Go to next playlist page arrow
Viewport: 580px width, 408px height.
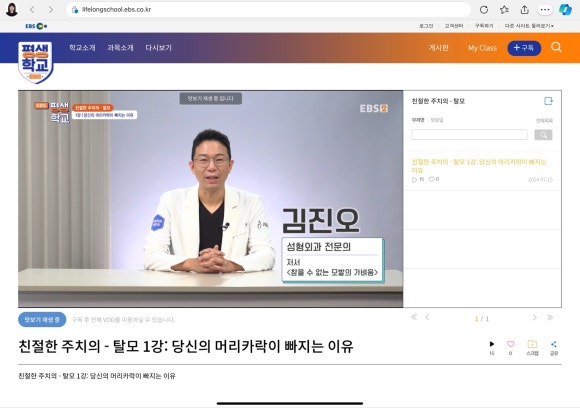tap(535, 317)
